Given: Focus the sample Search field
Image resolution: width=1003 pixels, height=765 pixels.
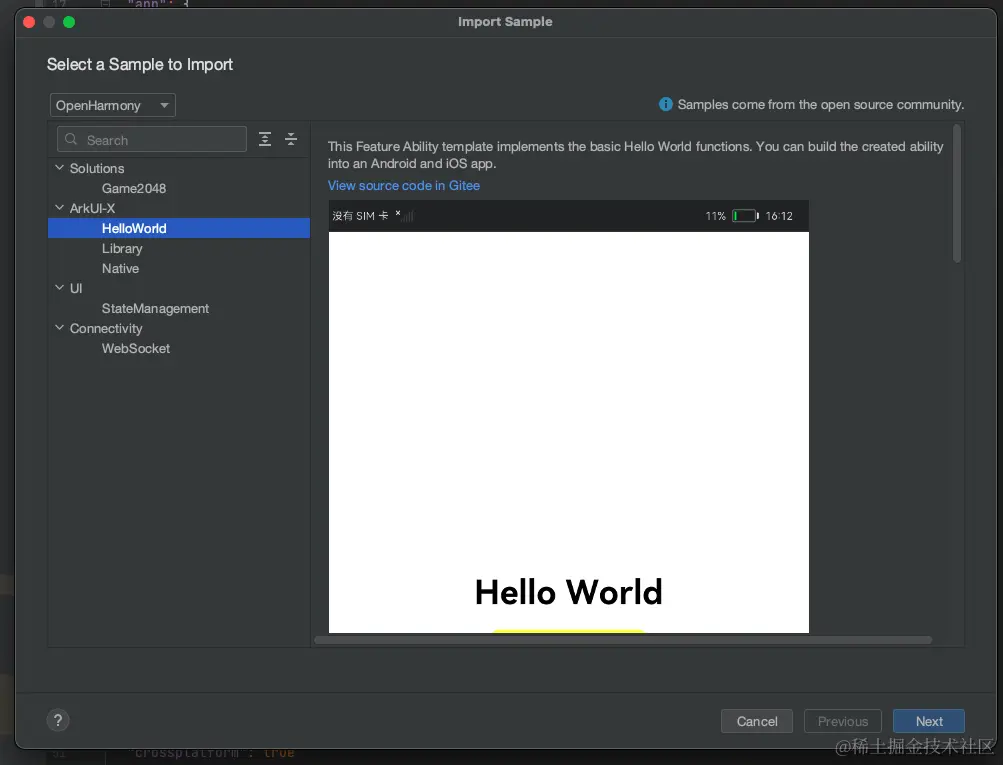Looking at the screenshot, I should 152,139.
